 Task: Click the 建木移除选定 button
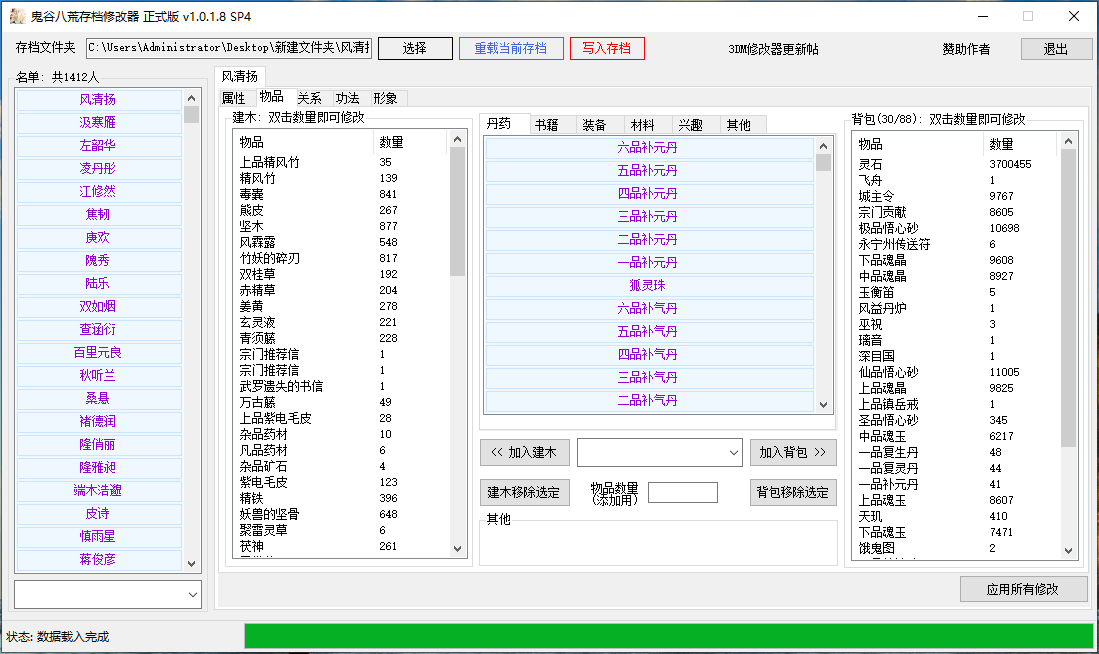pyautogui.click(x=524, y=493)
